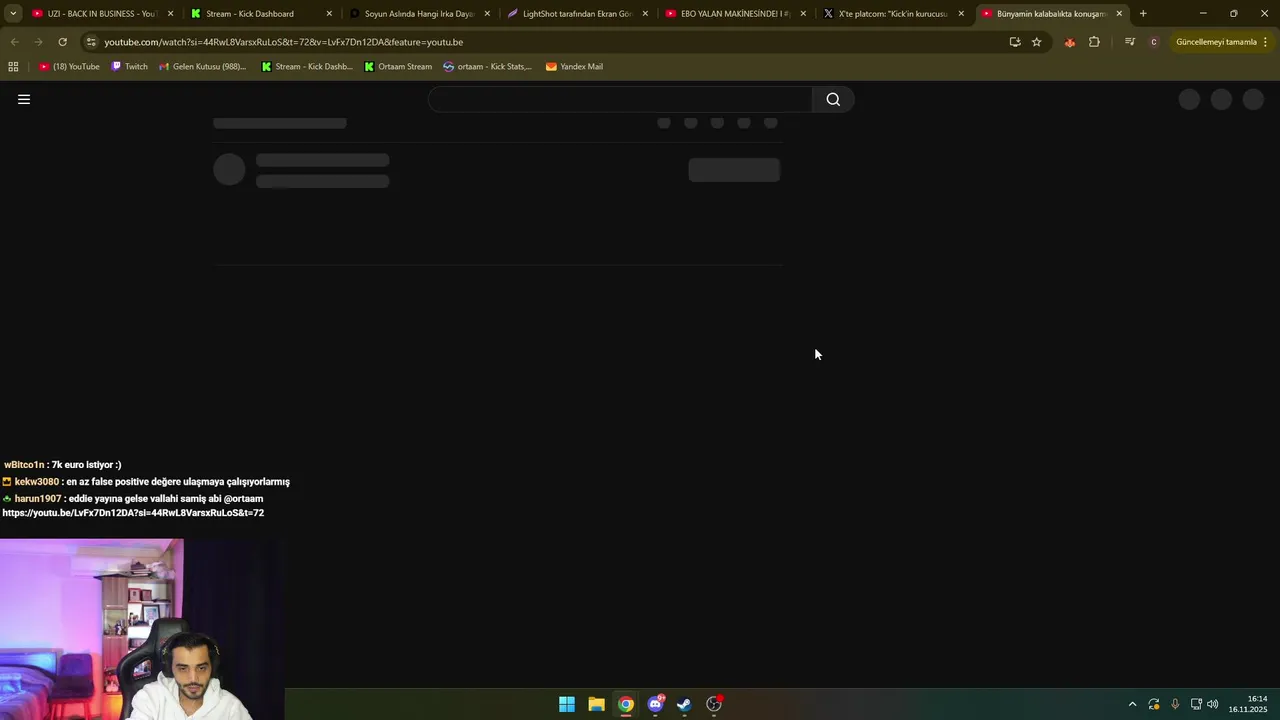Click chat message from kekw3080

click(x=146, y=482)
